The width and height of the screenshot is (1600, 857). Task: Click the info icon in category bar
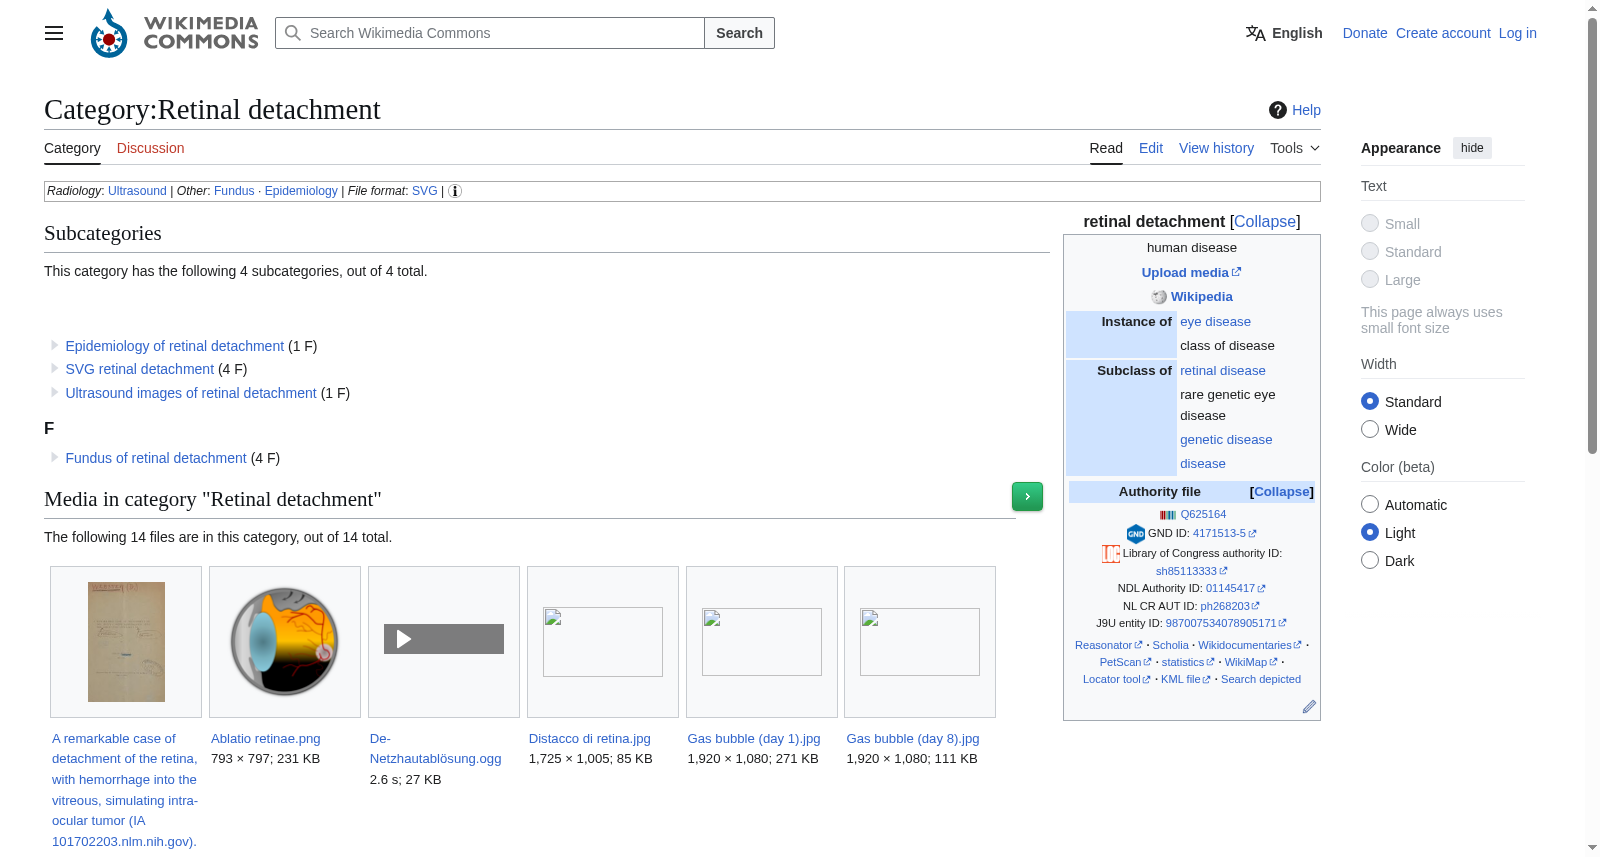tap(455, 191)
